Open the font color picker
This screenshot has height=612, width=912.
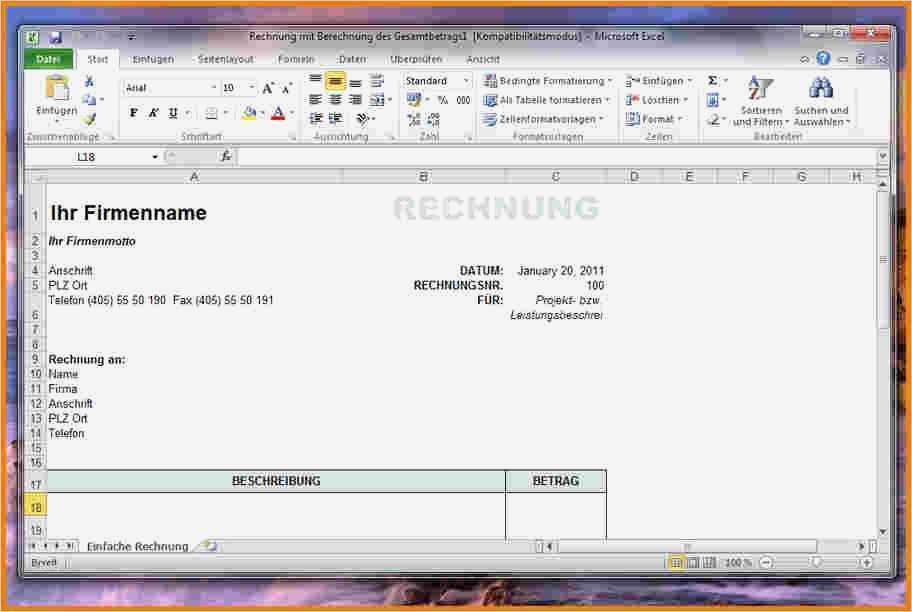coord(281,112)
